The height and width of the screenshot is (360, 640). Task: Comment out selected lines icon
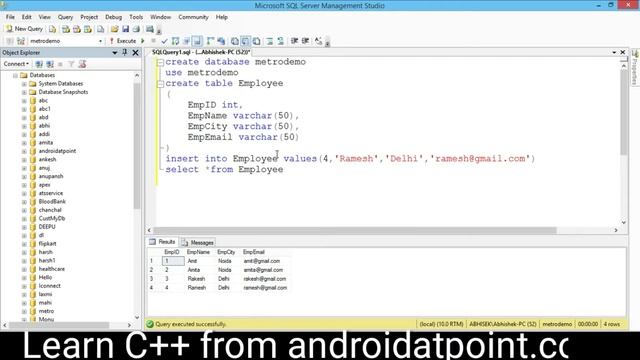coord(269,41)
